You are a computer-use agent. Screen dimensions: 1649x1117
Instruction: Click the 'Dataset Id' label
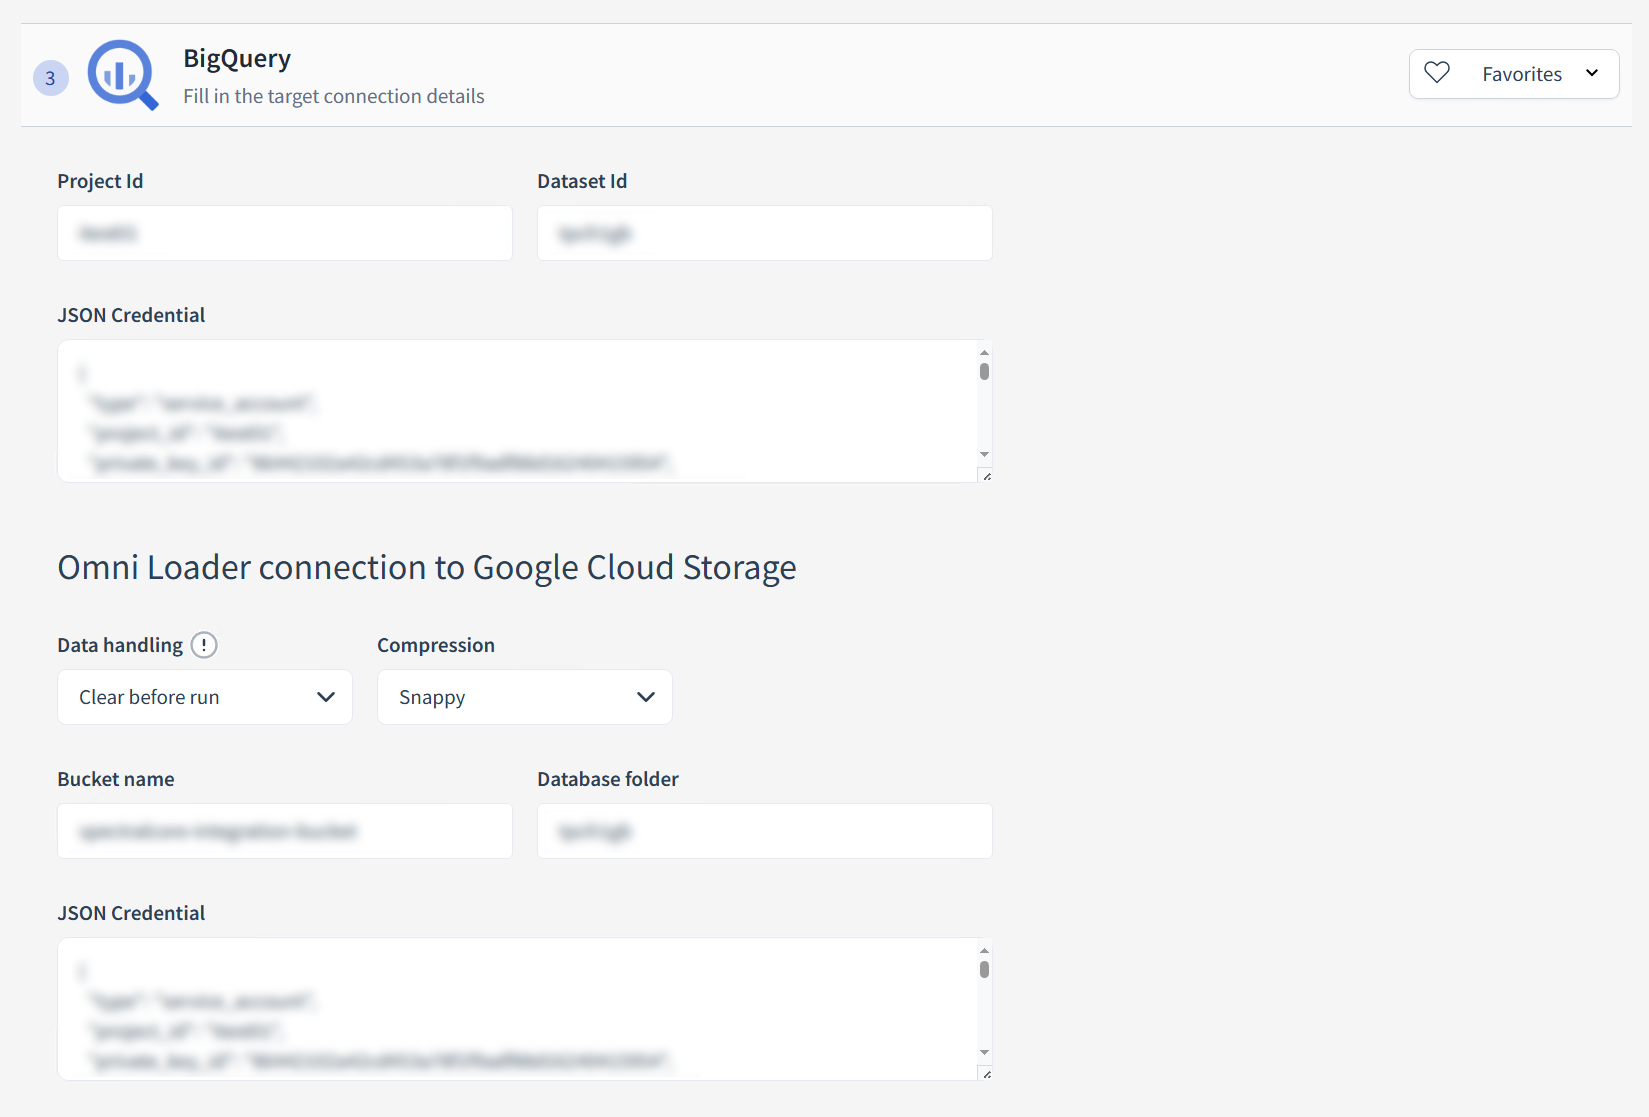pos(582,181)
